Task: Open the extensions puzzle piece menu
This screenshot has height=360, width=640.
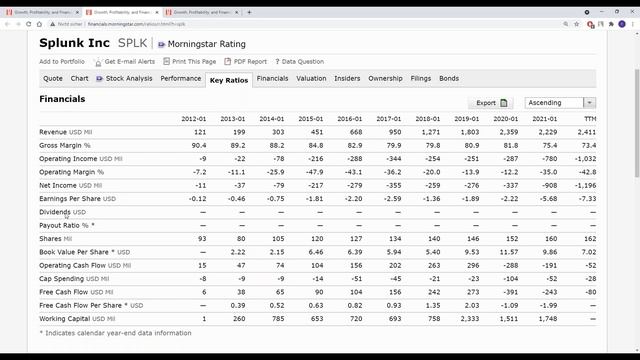Action: 611,24
